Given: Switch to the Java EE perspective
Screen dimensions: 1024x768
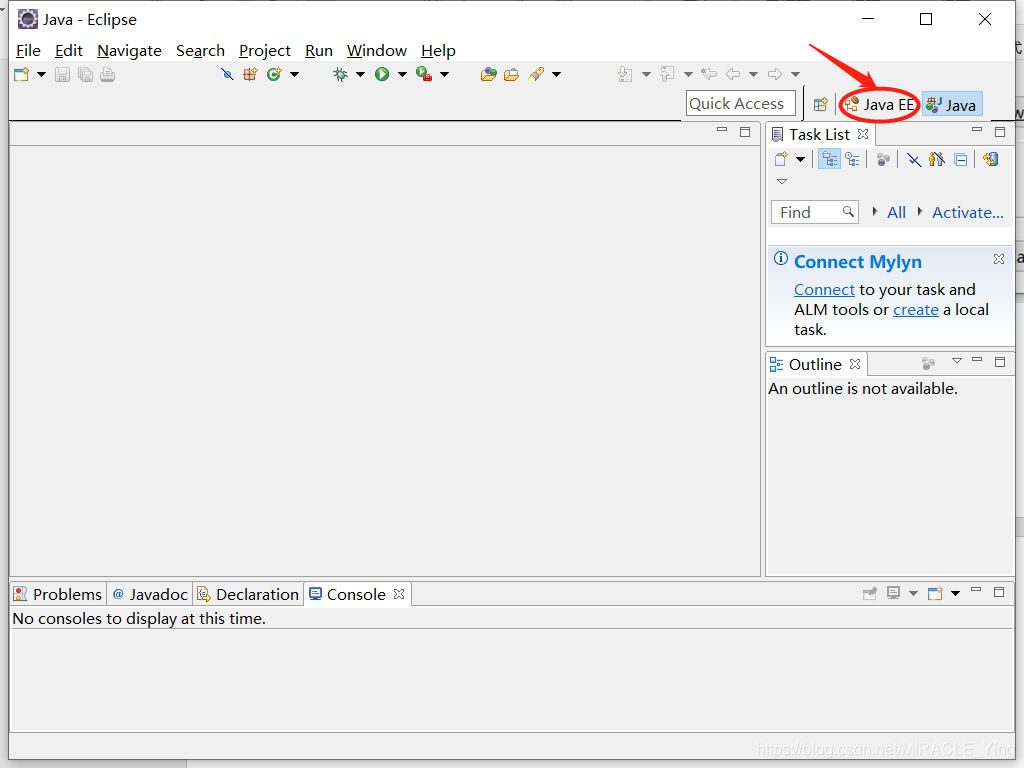Looking at the screenshot, I should tap(880, 104).
